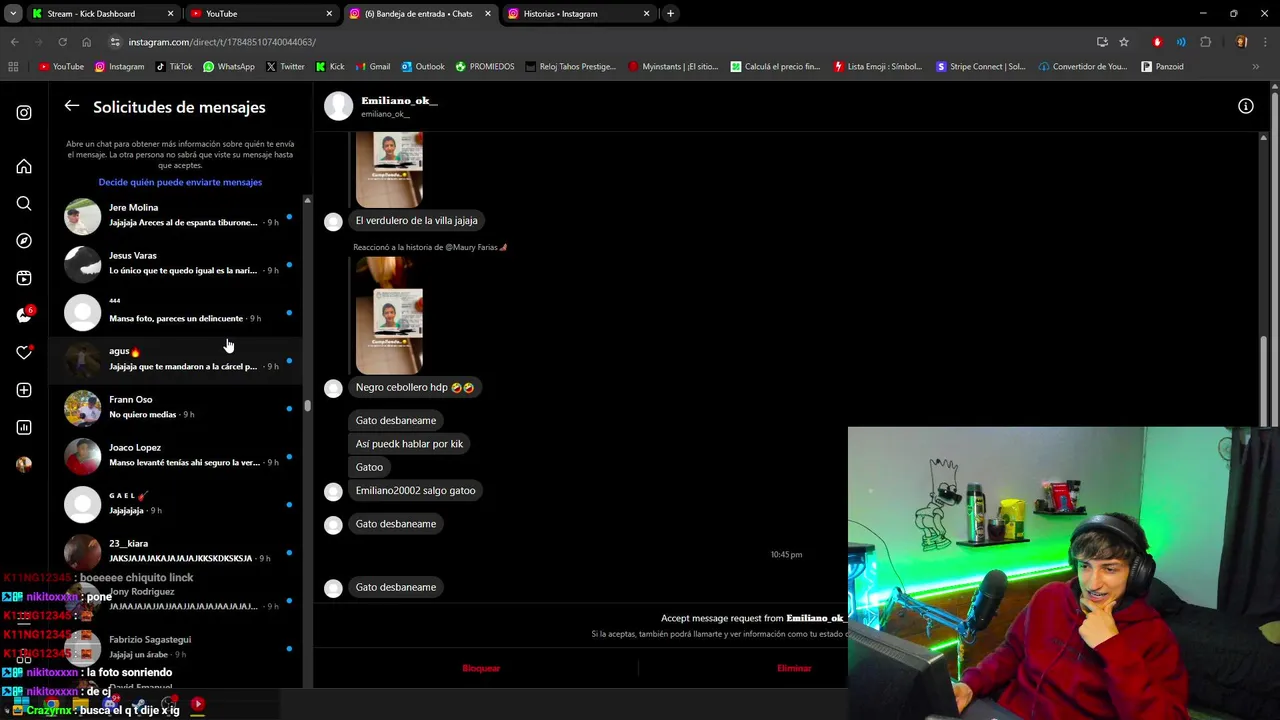Click Eliminar to delete the request
Viewport: 1280px width, 720px height.
coord(794,668)
